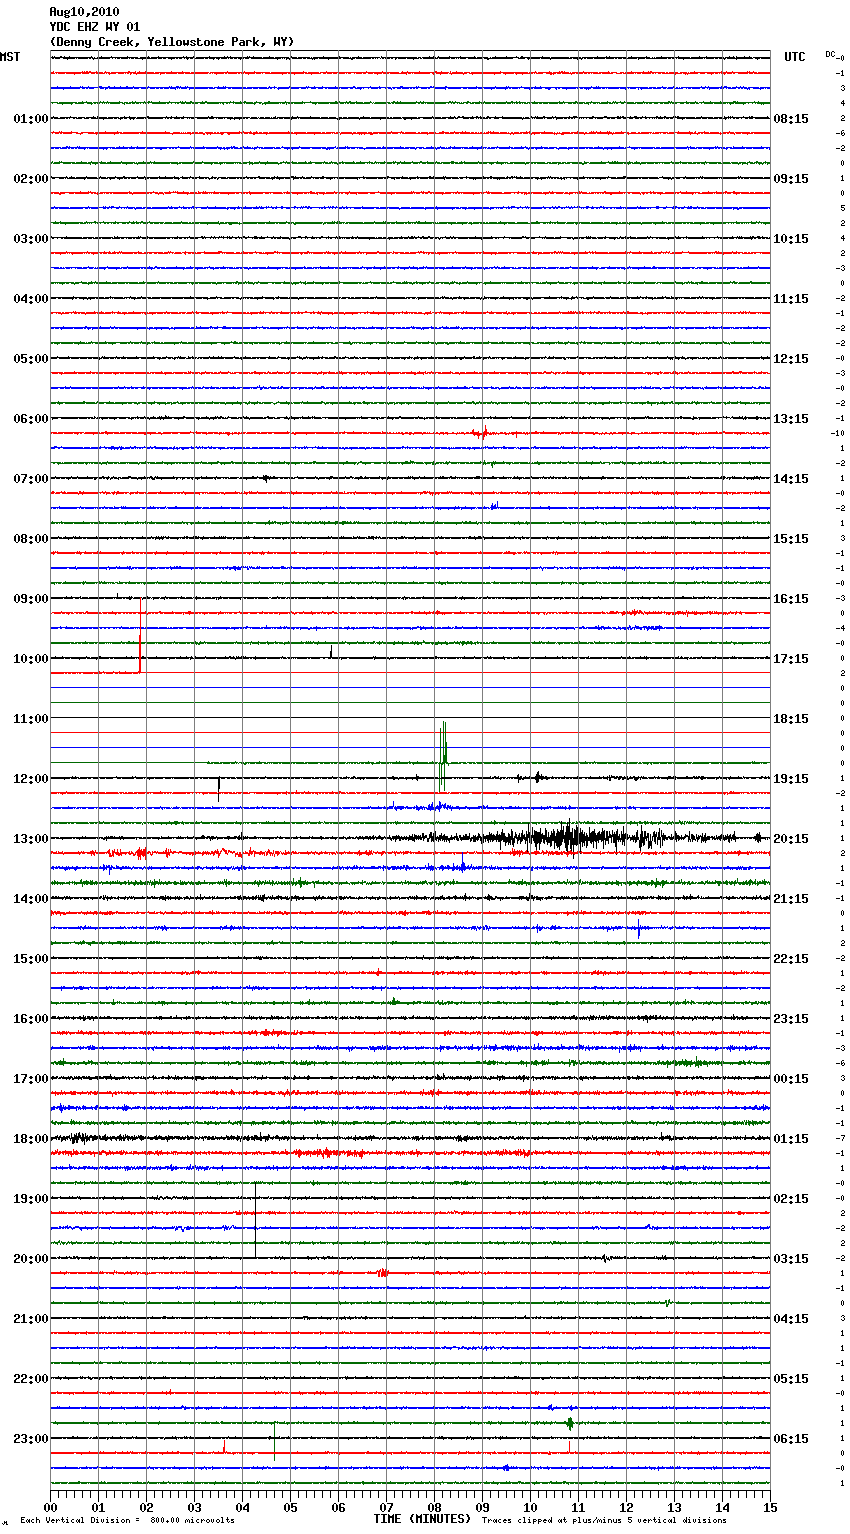850x1534 pixels.
Task: Click the 05:15 UTC time label
Action: [791, 1379]
